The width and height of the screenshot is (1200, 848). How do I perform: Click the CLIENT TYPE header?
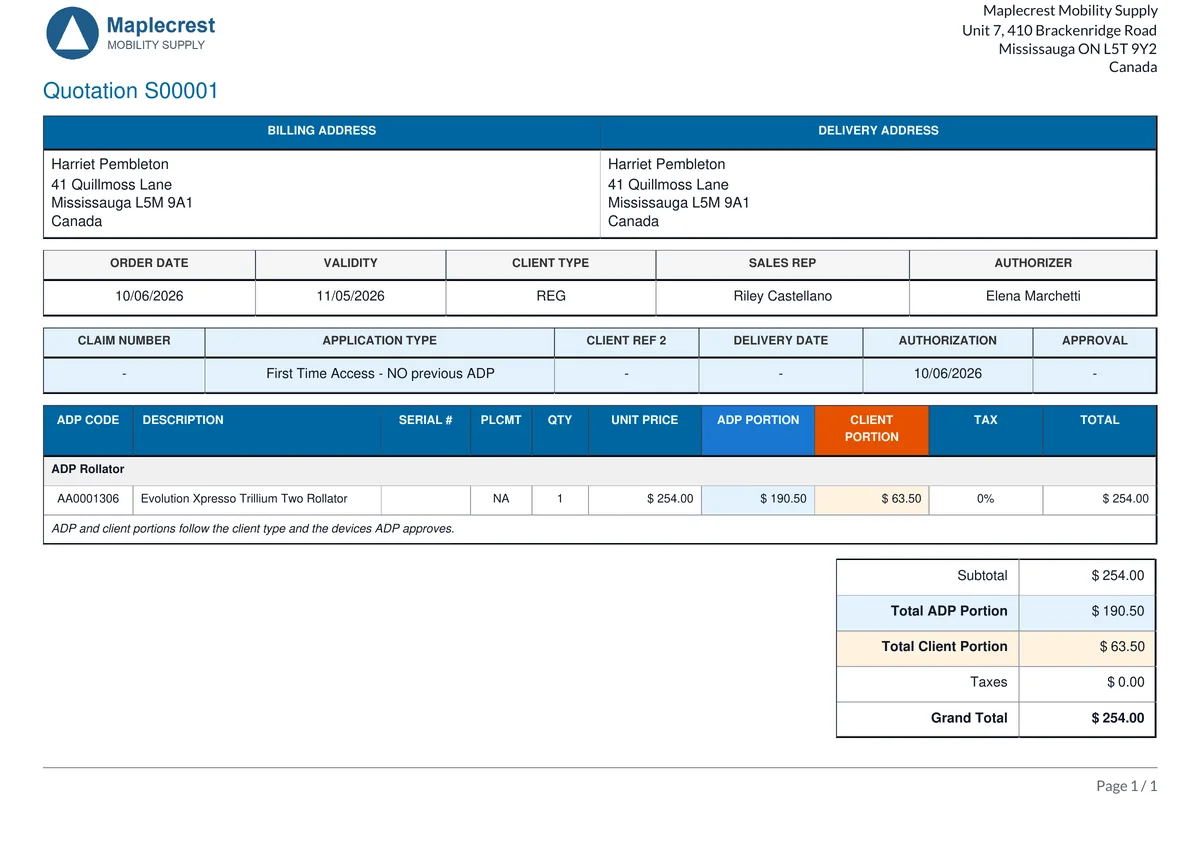click(551, 263)
